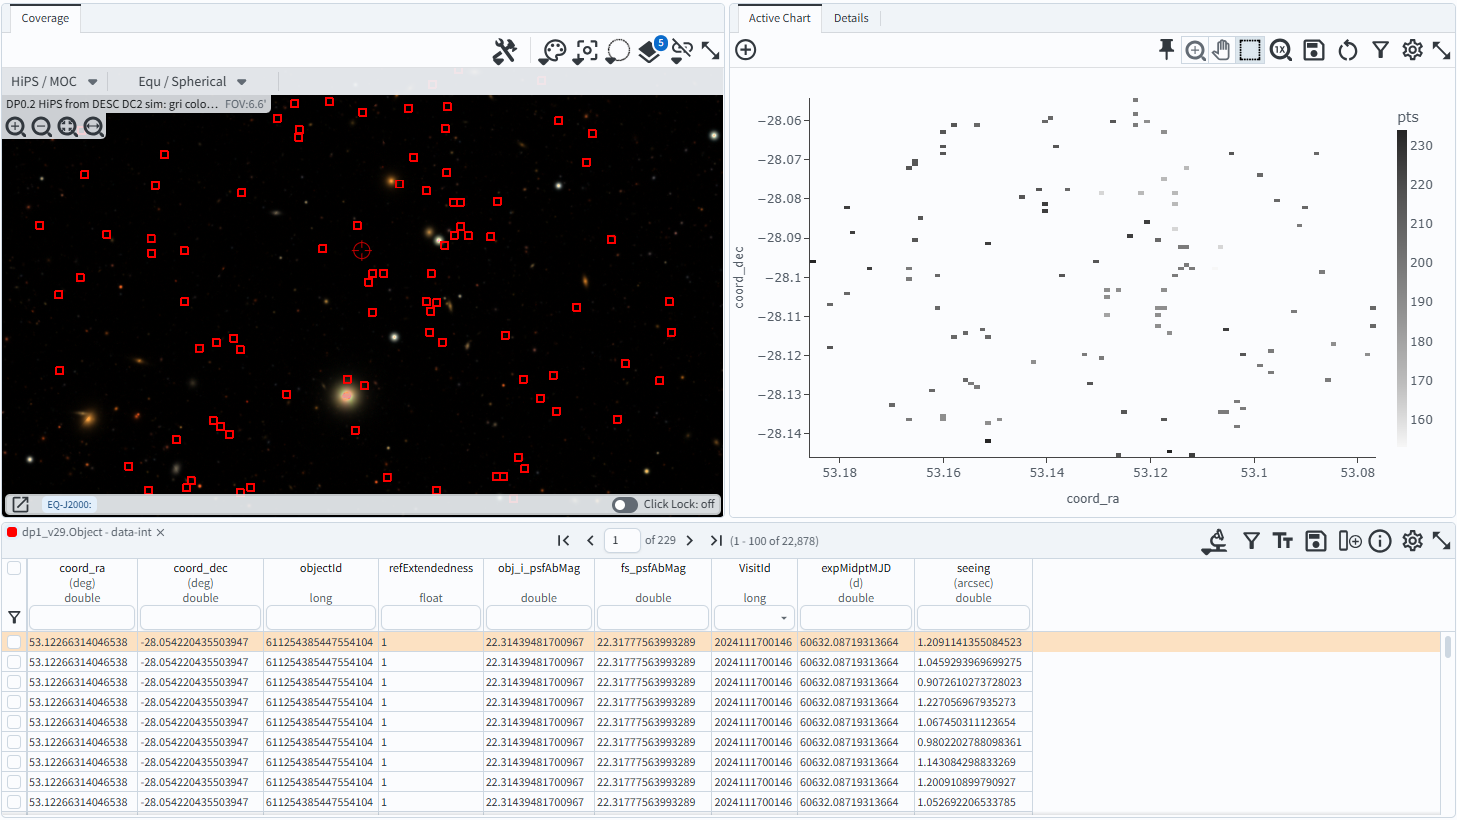Toggle the Click Lock switch

[625, 505]
